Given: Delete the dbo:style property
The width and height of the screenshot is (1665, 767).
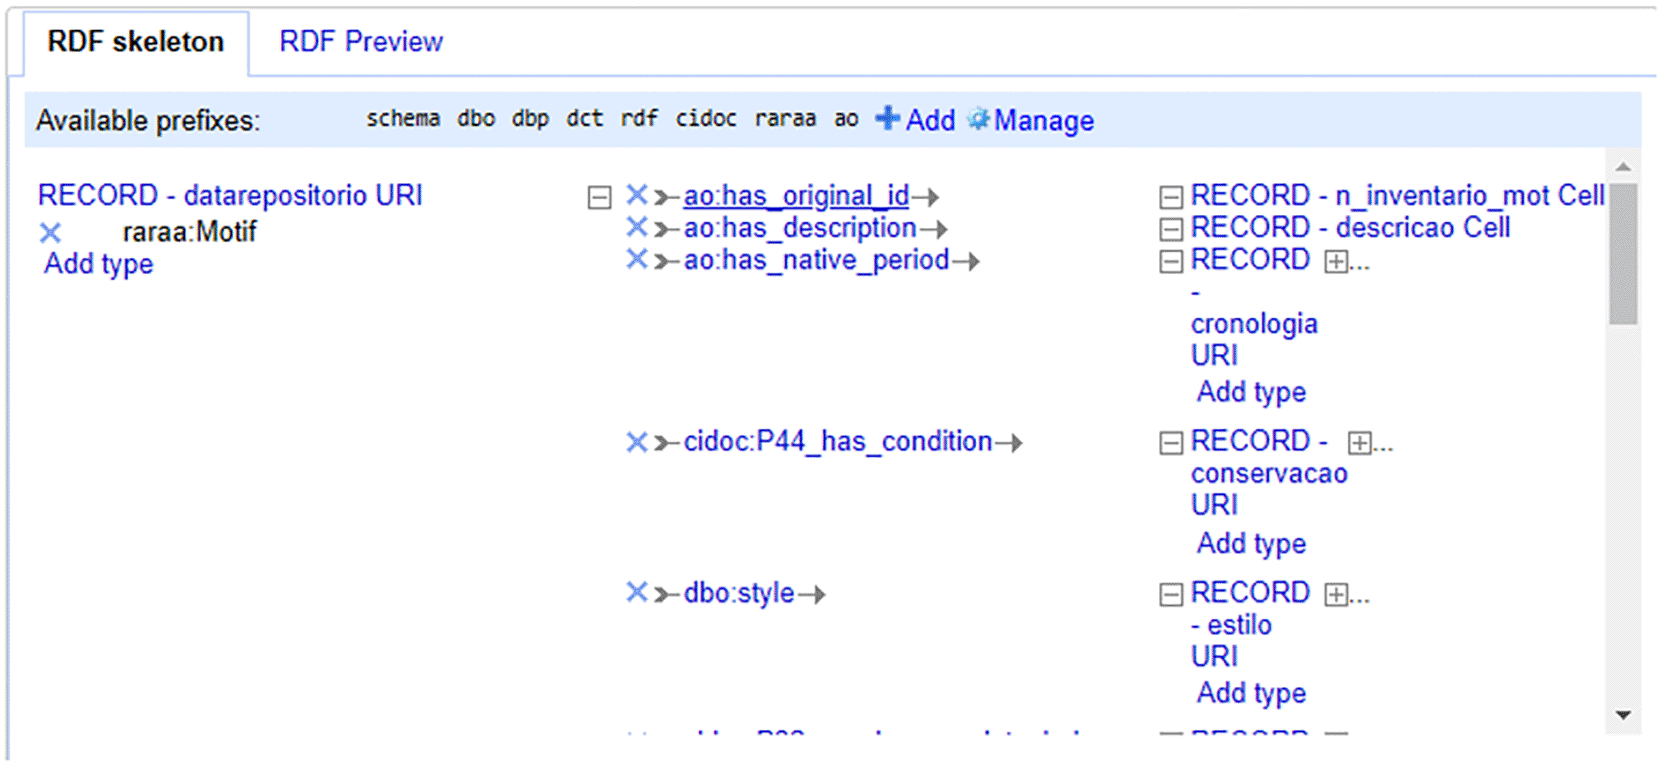Looking at the screenshot, I should [x=637, y=592].
